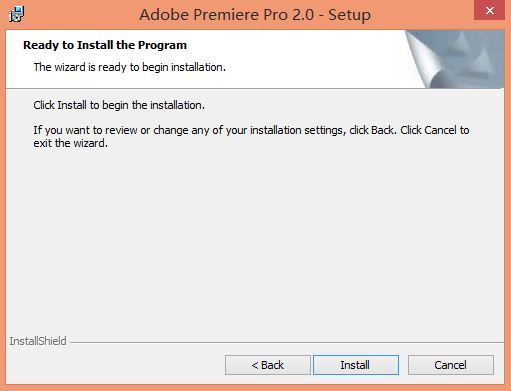511x391 pixels.
Task: Select the Ready to Install the Program heading
Action: click(x=105, y=45)
